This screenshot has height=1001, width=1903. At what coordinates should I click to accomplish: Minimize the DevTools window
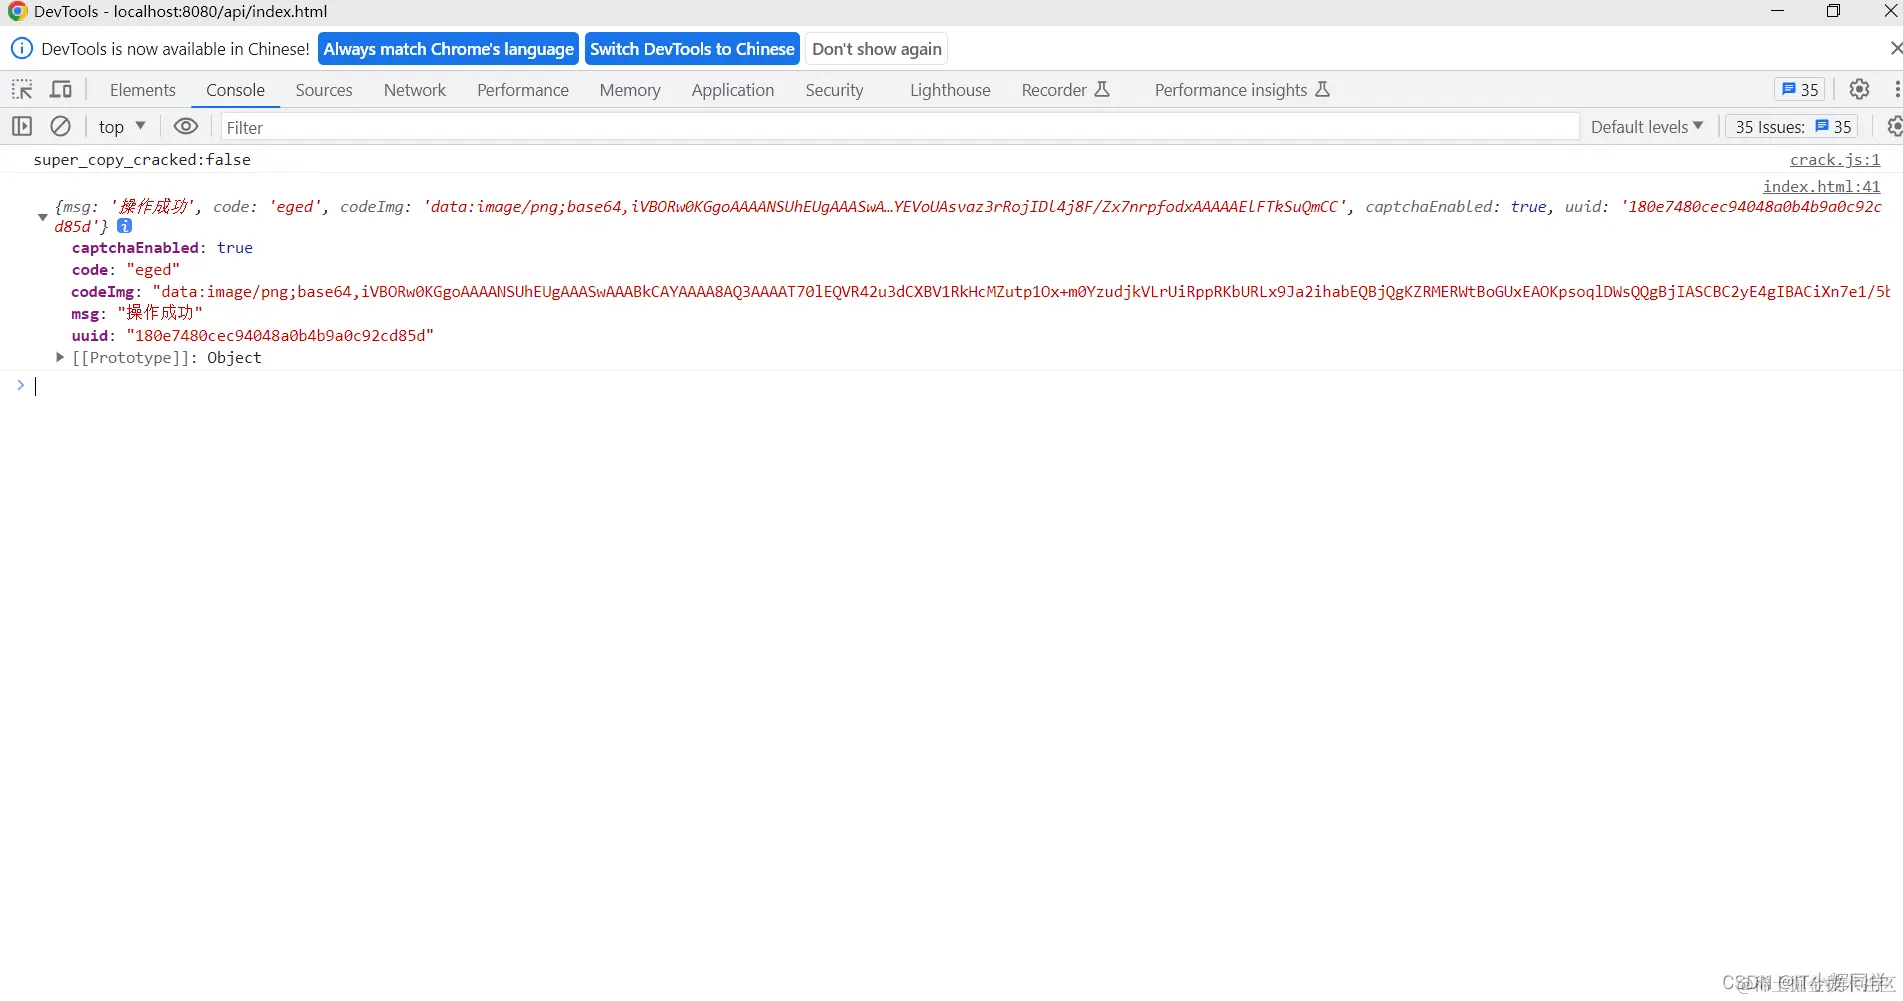[1777, 11]
